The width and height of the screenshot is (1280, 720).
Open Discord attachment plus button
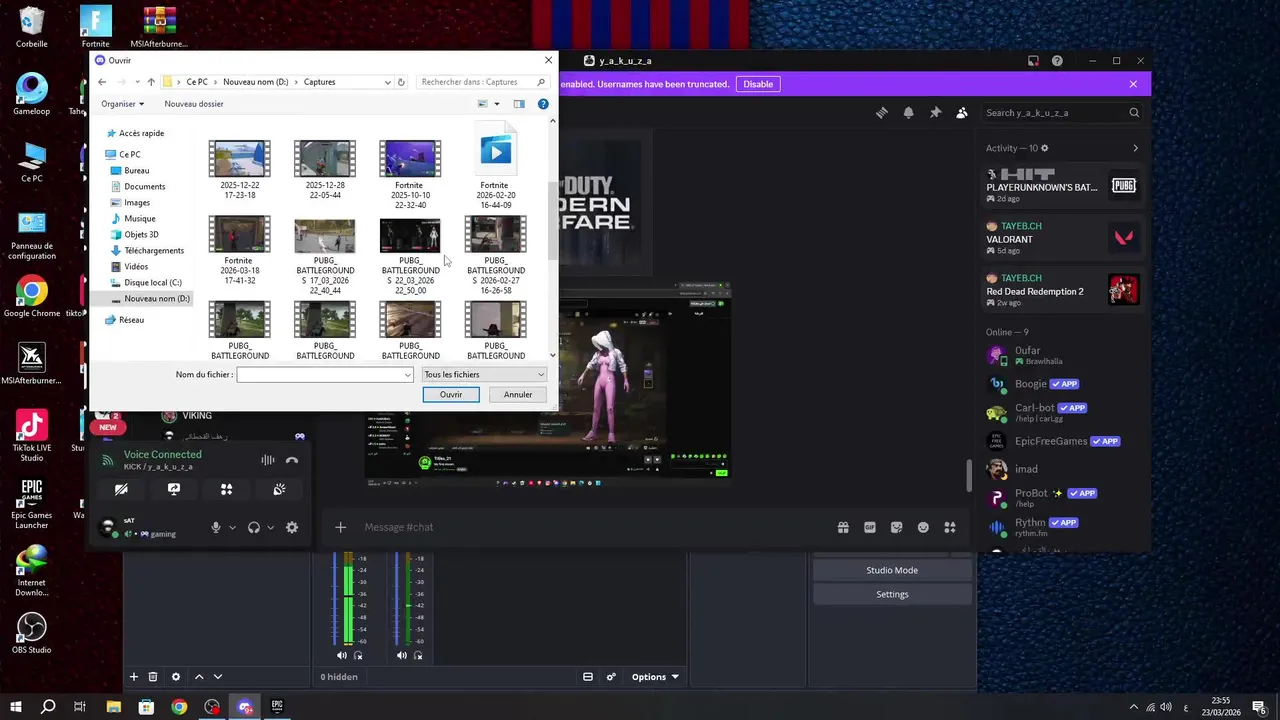[340, 527]
